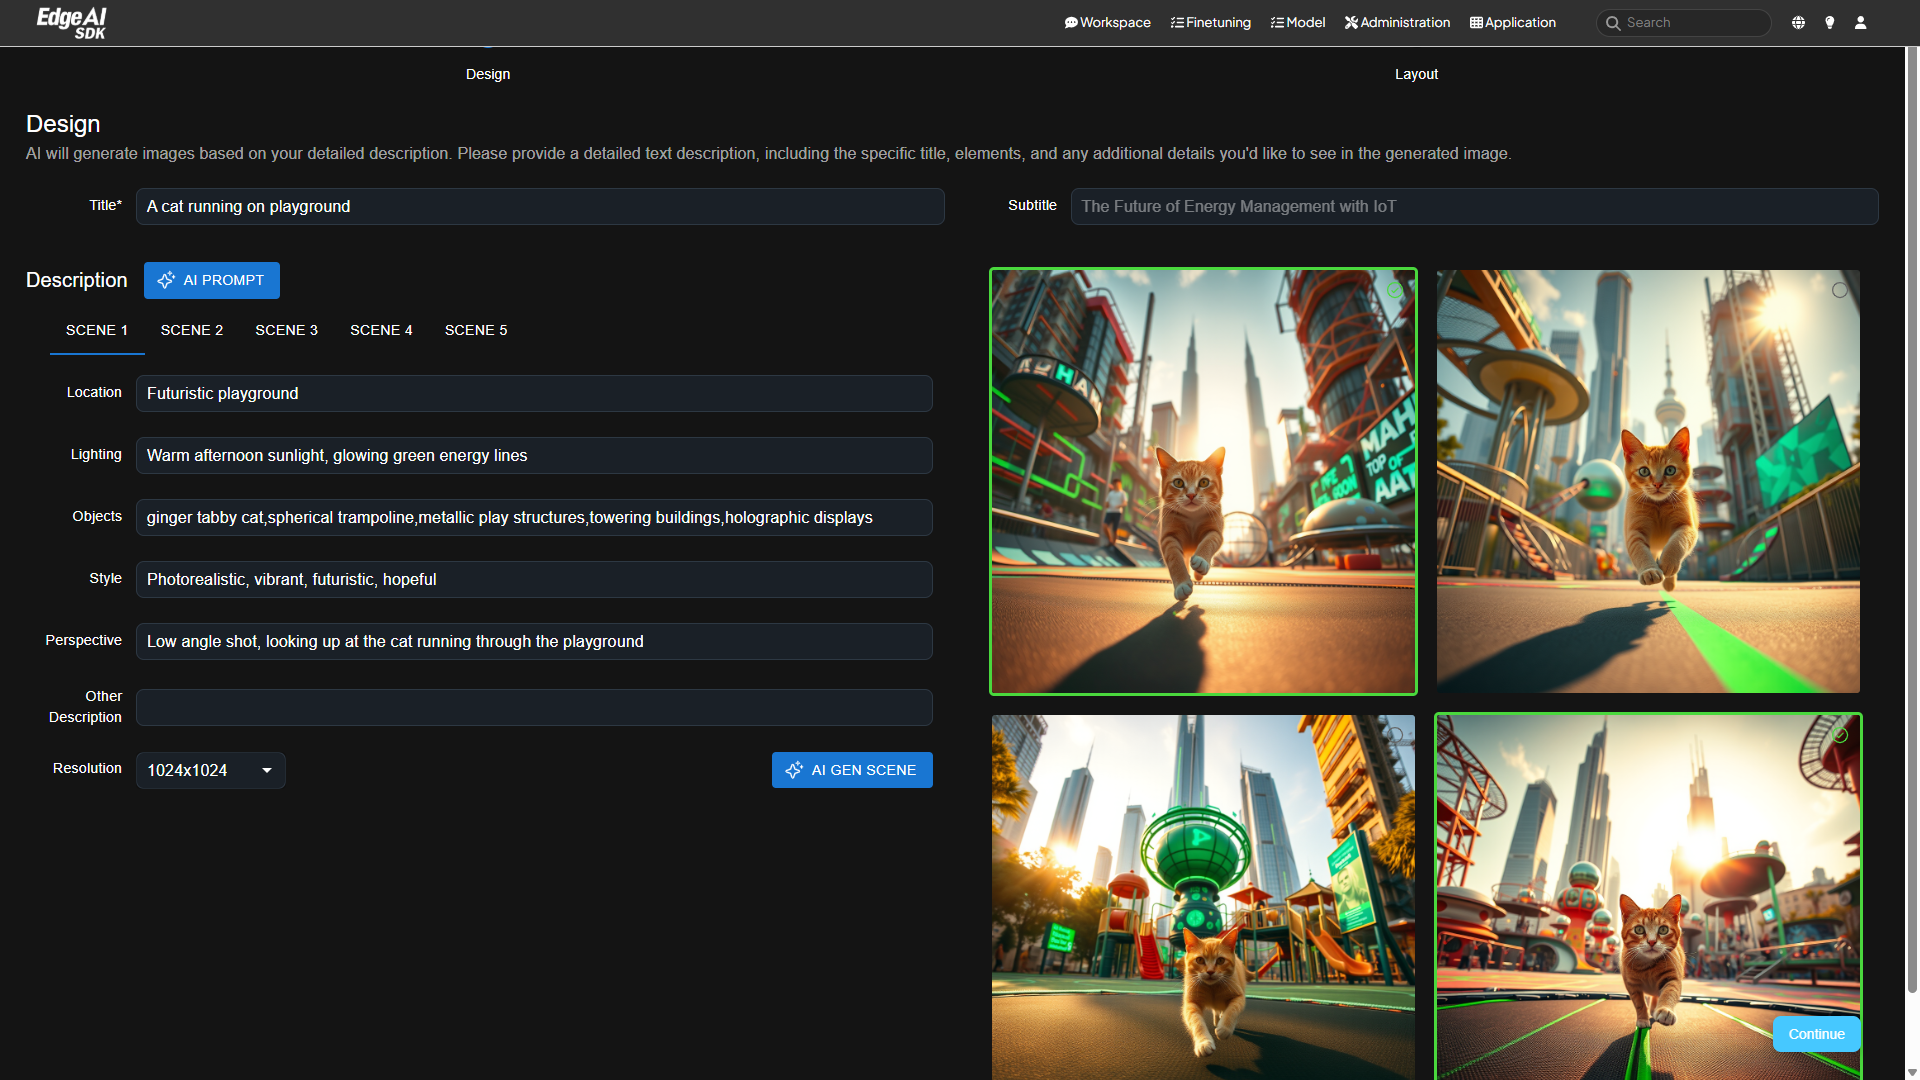The height and width of the screenshot is (1080, 1920).
Task: Deselect the first generated image's checkmark
Action: click(1394, 290)
